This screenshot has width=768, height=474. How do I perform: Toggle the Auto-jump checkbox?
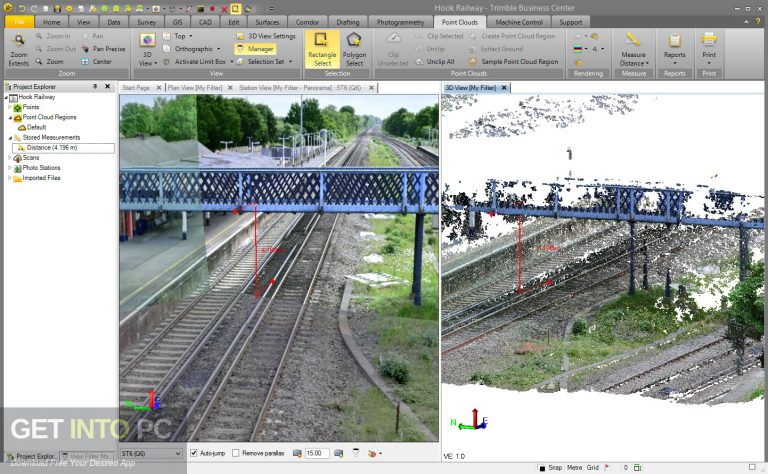pos(194,453)
